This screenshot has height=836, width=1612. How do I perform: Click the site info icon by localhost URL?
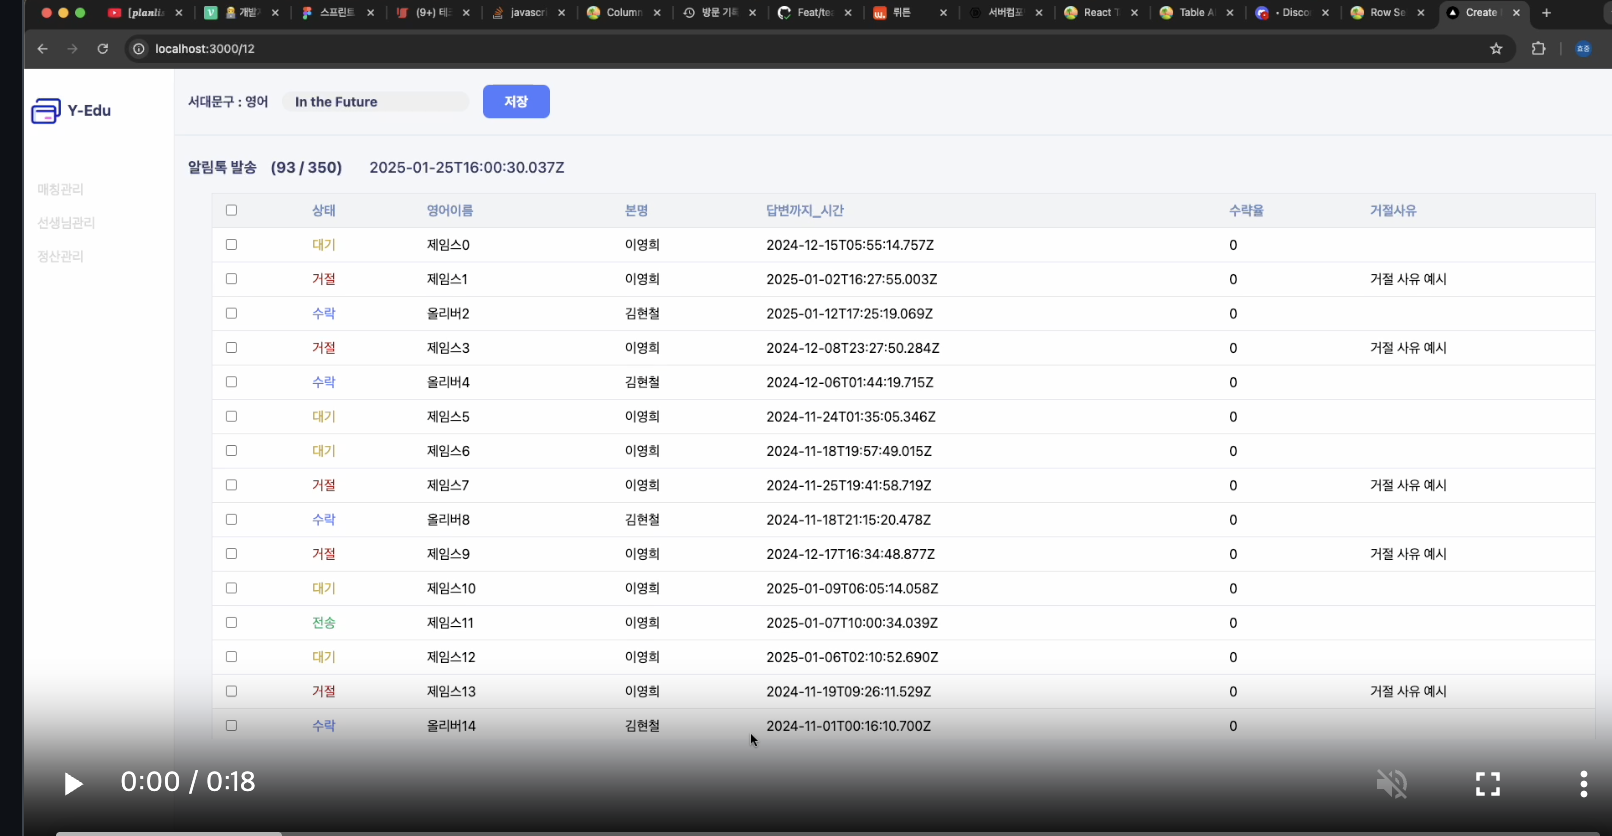click(x=139, y=48)
